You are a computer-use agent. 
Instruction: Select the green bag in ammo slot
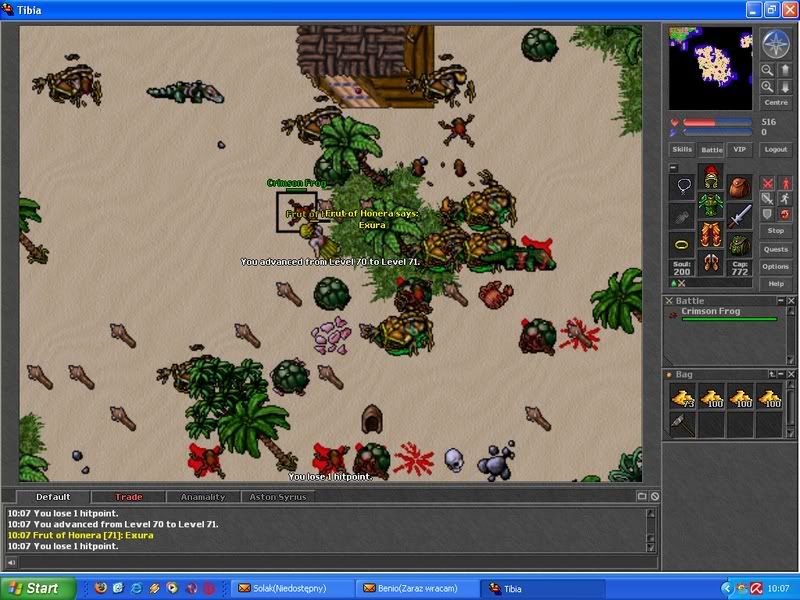point(739,244)
